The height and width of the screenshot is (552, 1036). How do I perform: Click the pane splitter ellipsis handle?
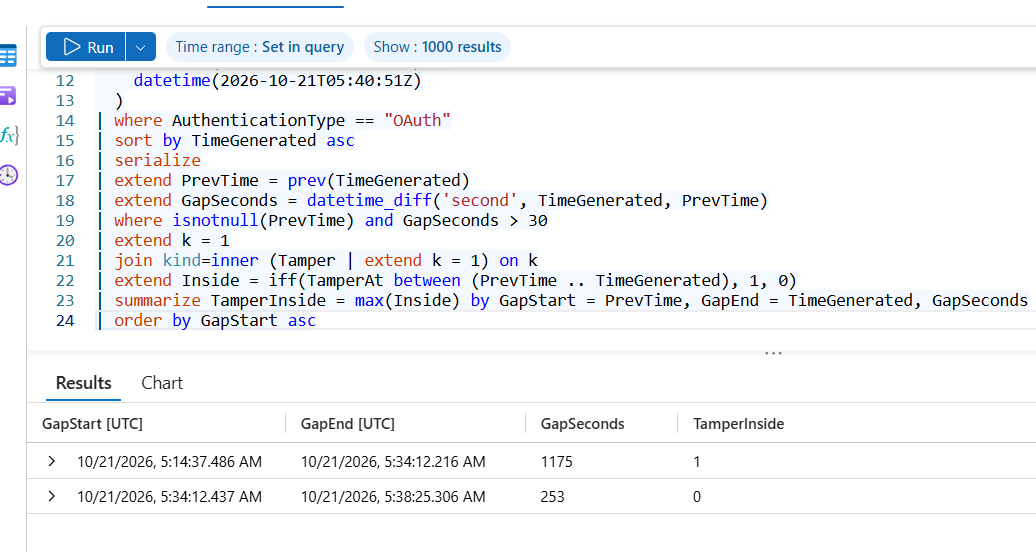[773, 353]
